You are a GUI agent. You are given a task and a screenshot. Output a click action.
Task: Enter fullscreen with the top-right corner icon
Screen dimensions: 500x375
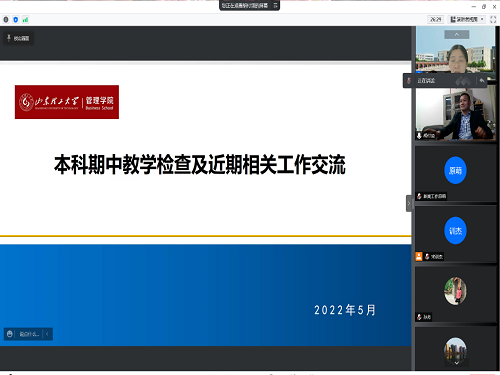click(x=493, y=20)
